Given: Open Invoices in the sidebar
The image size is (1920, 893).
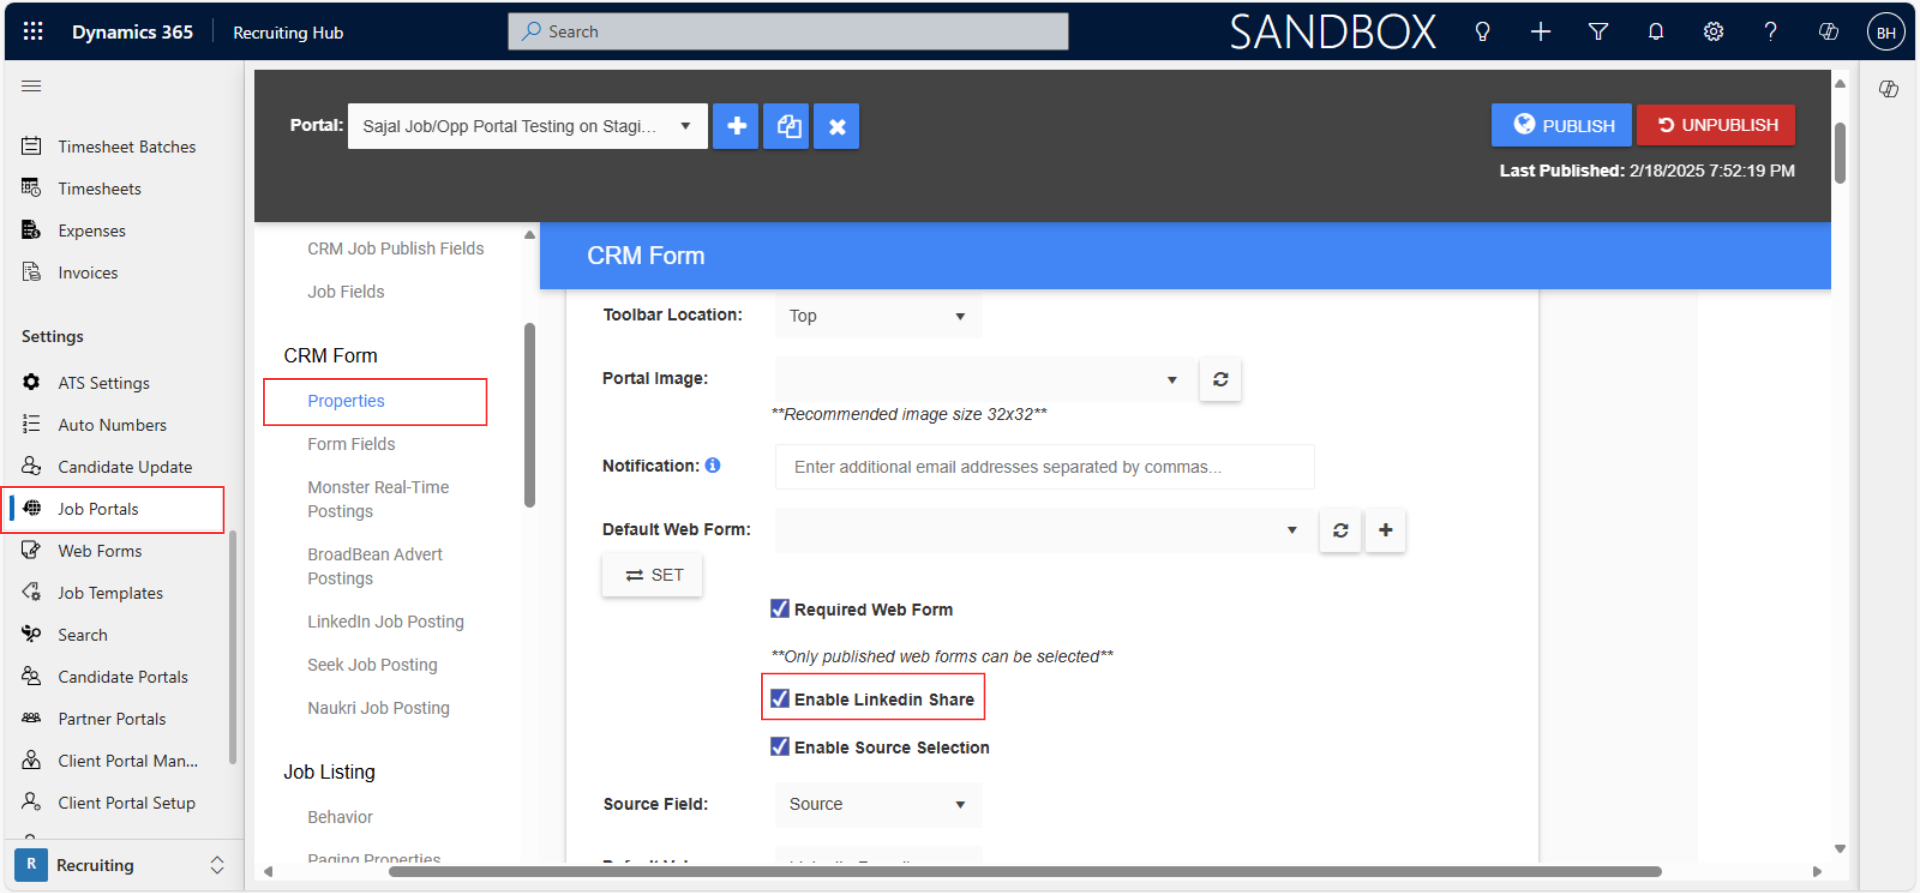Looking at the screenshot, I should 88,272.
